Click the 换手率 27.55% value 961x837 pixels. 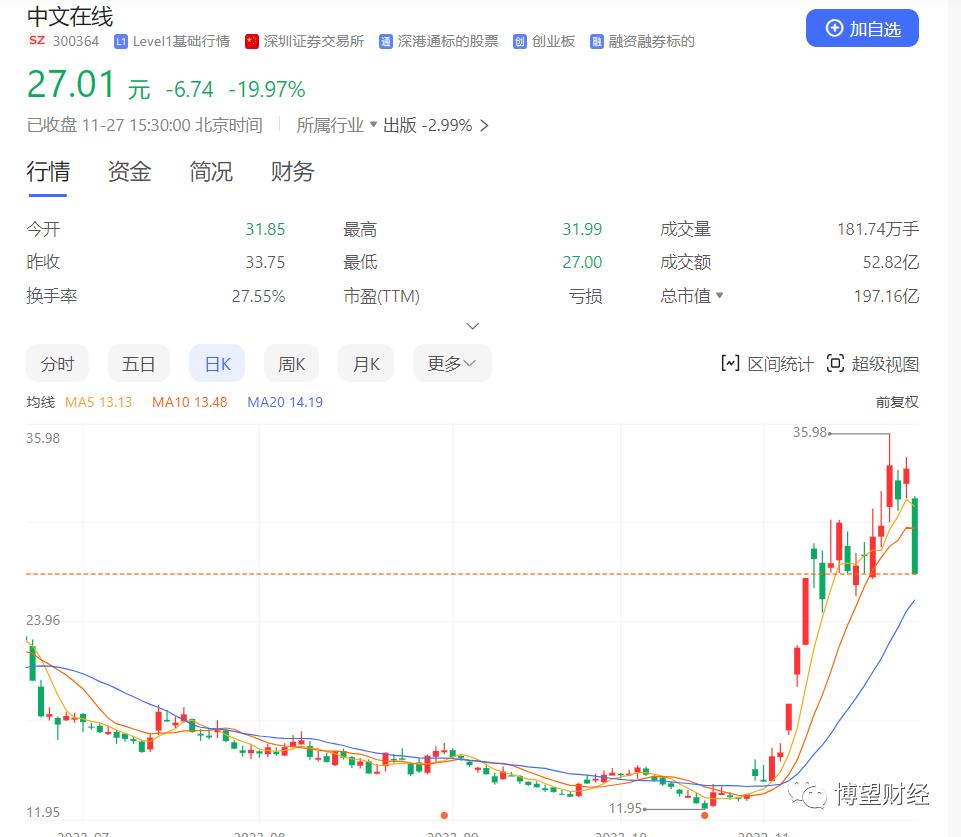tap(258, 296)
